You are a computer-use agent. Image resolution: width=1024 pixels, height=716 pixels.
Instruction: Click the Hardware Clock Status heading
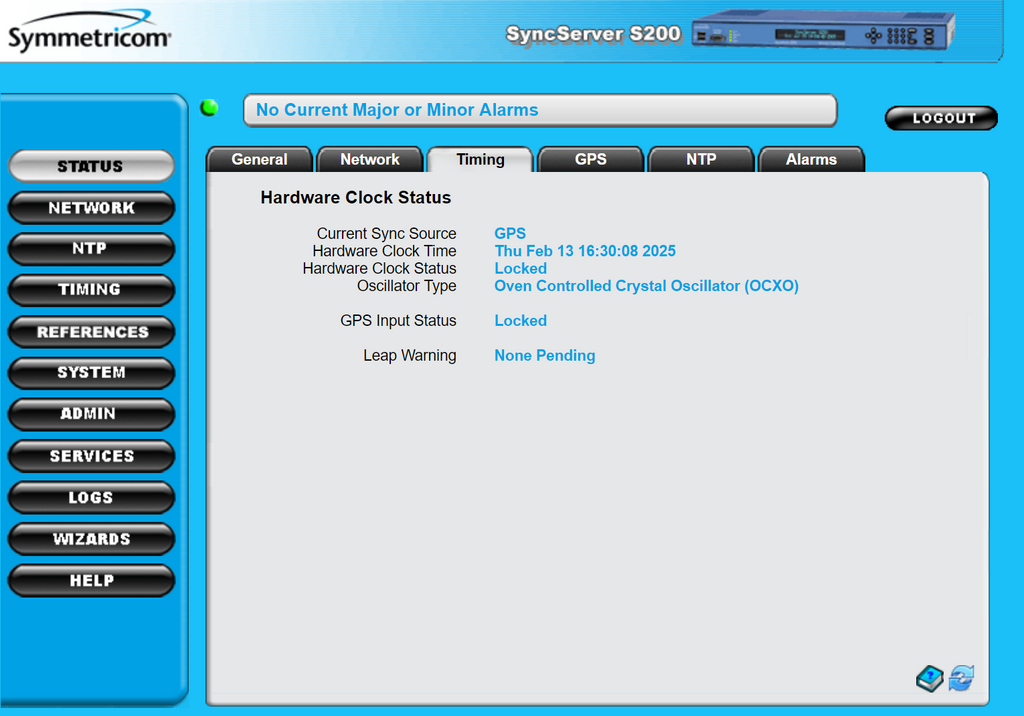[x=356, y=197]
